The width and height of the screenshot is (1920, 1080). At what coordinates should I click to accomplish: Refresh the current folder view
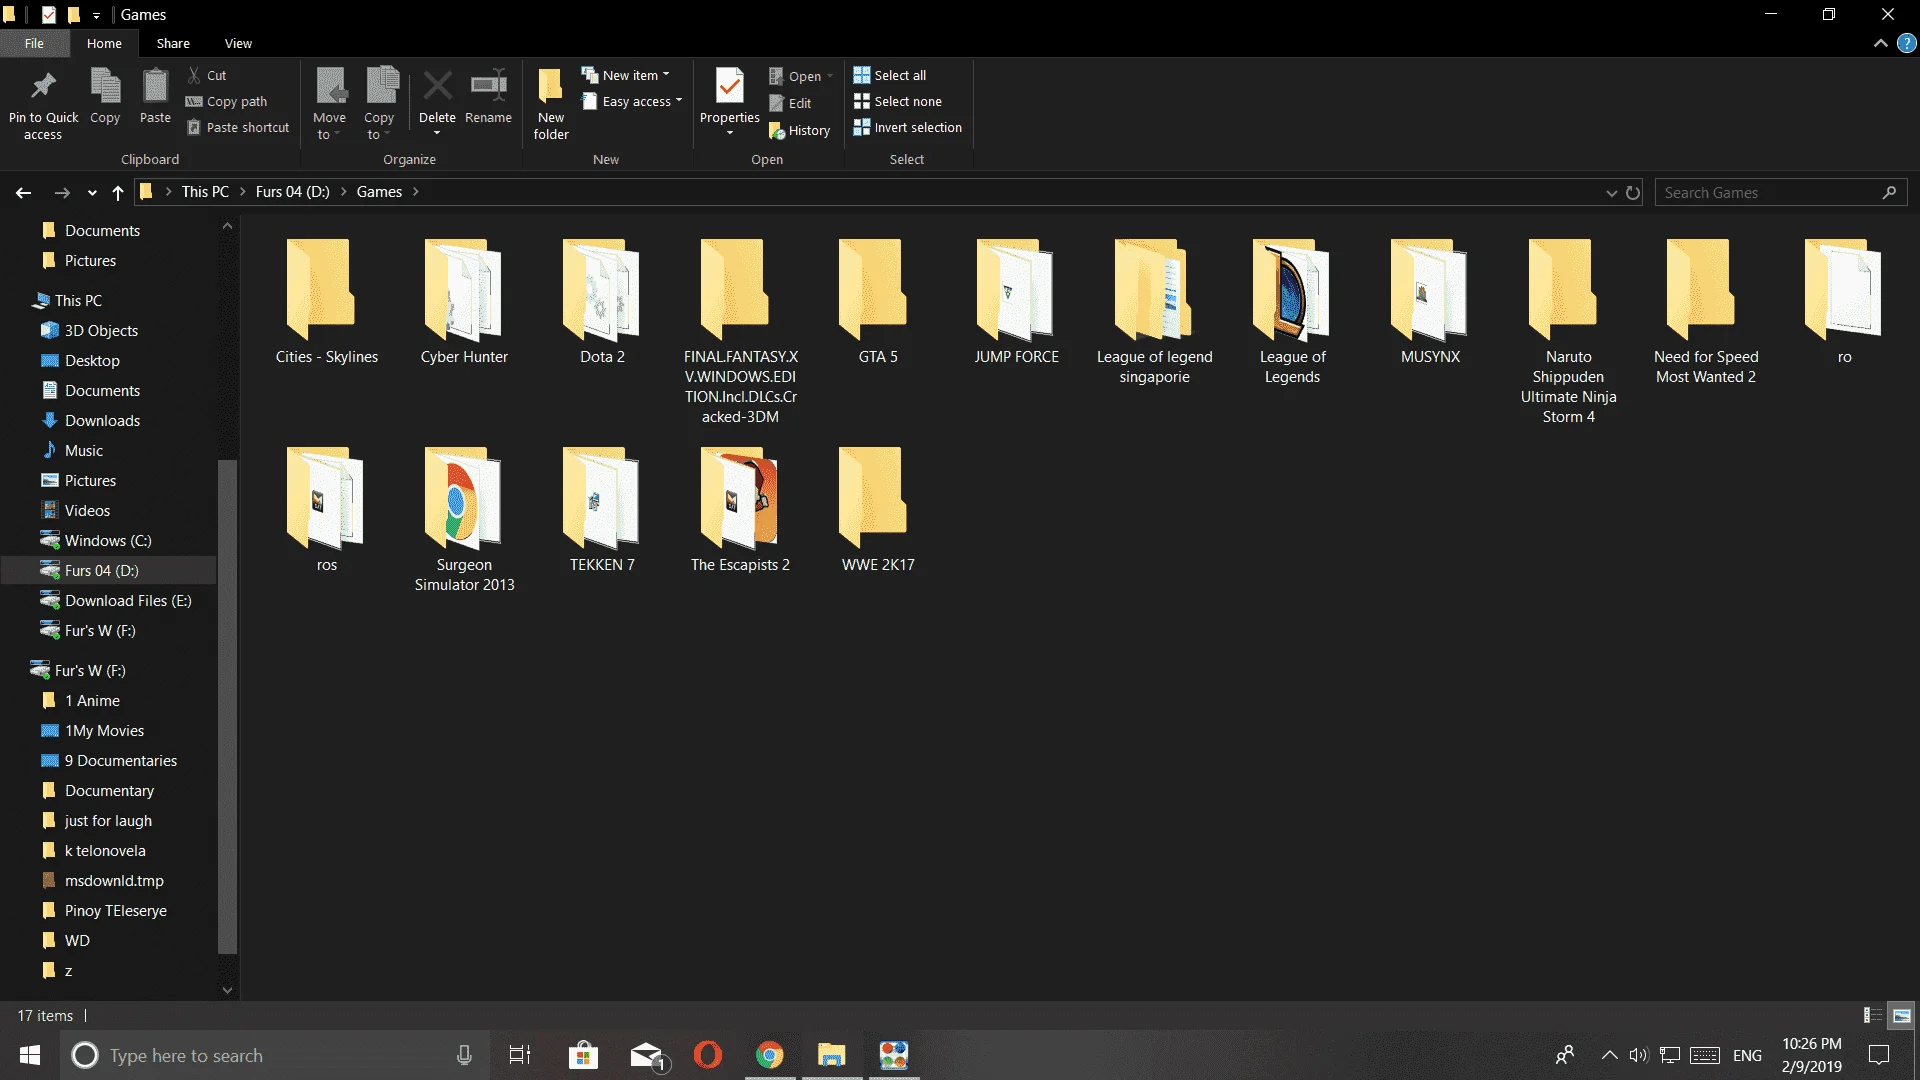point(1633,192)
